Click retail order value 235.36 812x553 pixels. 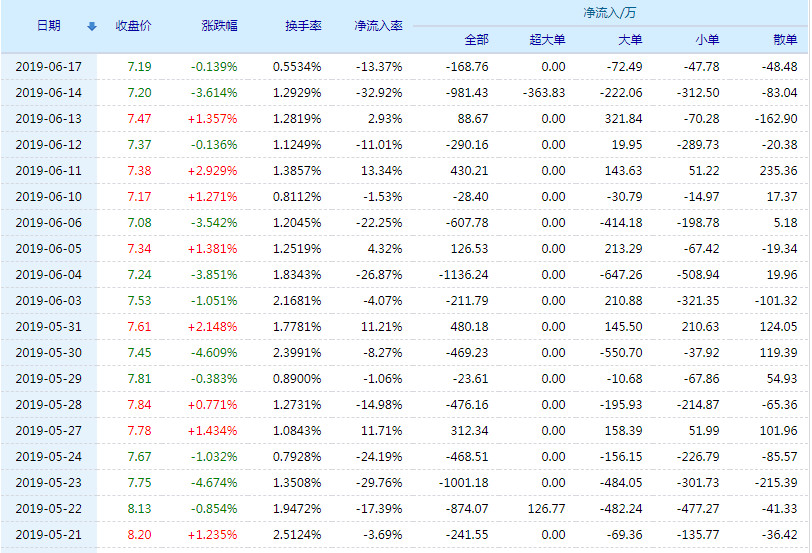coord(778,170)
